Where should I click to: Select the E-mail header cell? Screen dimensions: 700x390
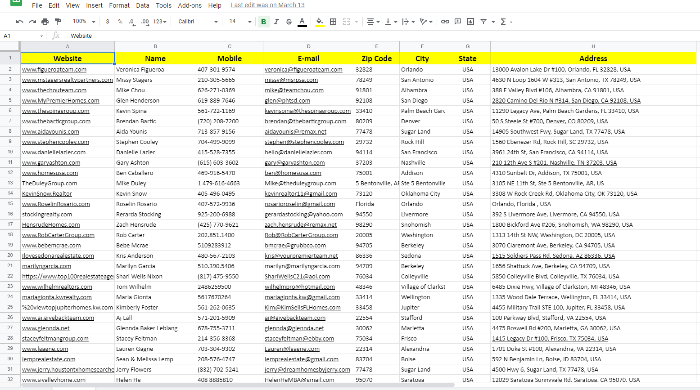(x=308, y=58)
